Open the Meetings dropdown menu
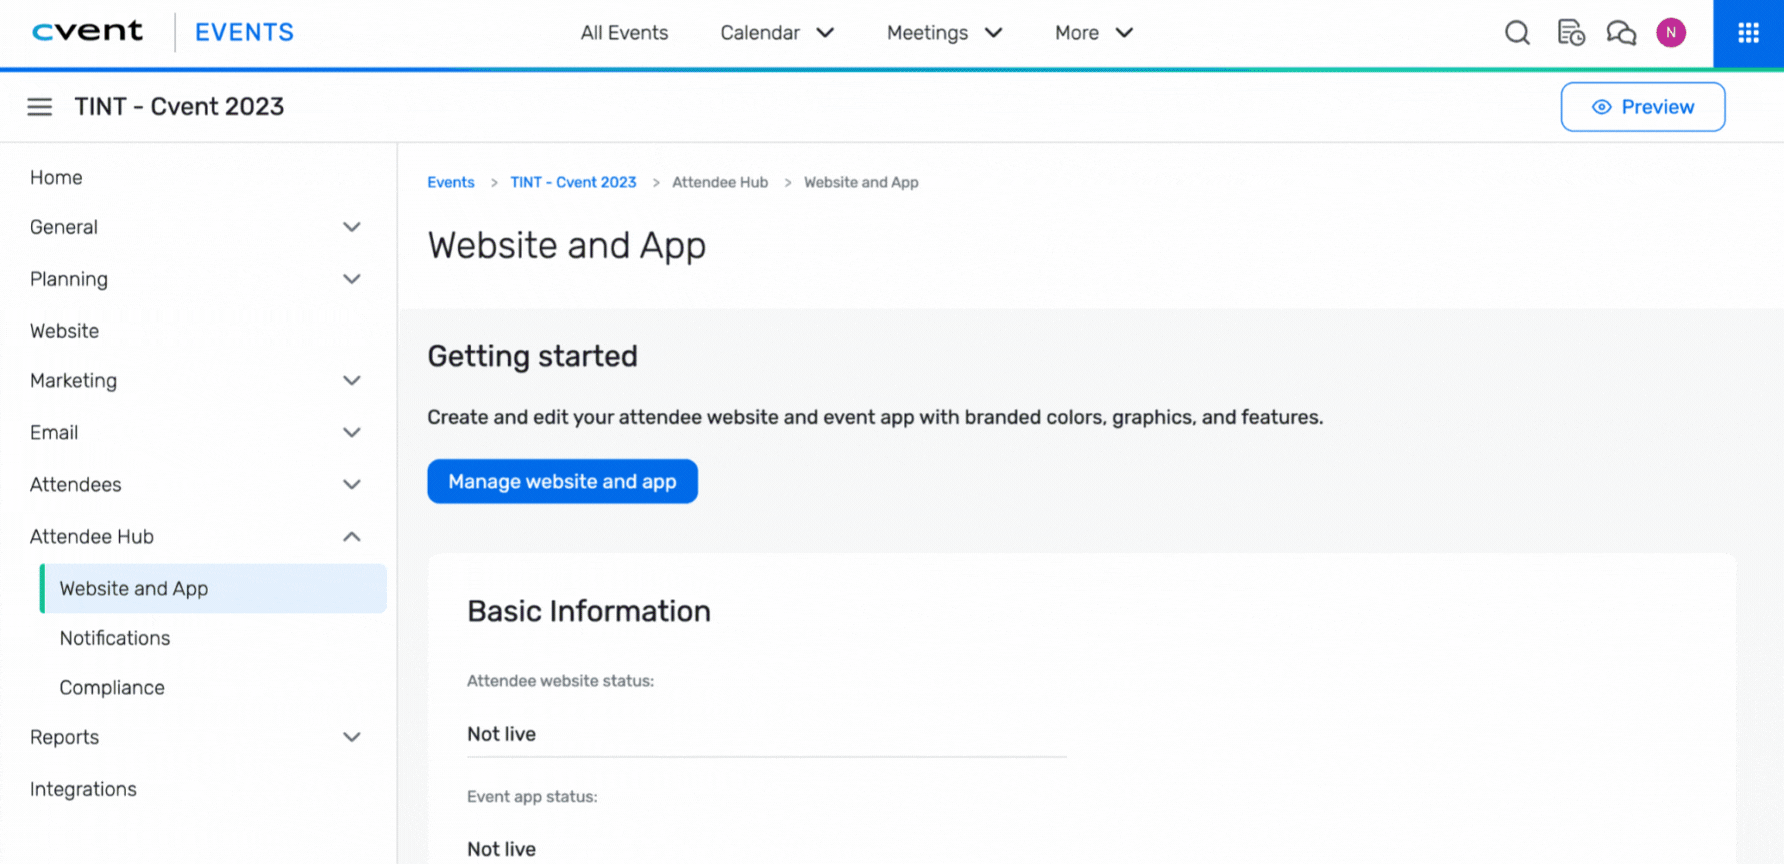This screenshot has height=864, width=1784. pyautogui.click(x=944, y=33)
